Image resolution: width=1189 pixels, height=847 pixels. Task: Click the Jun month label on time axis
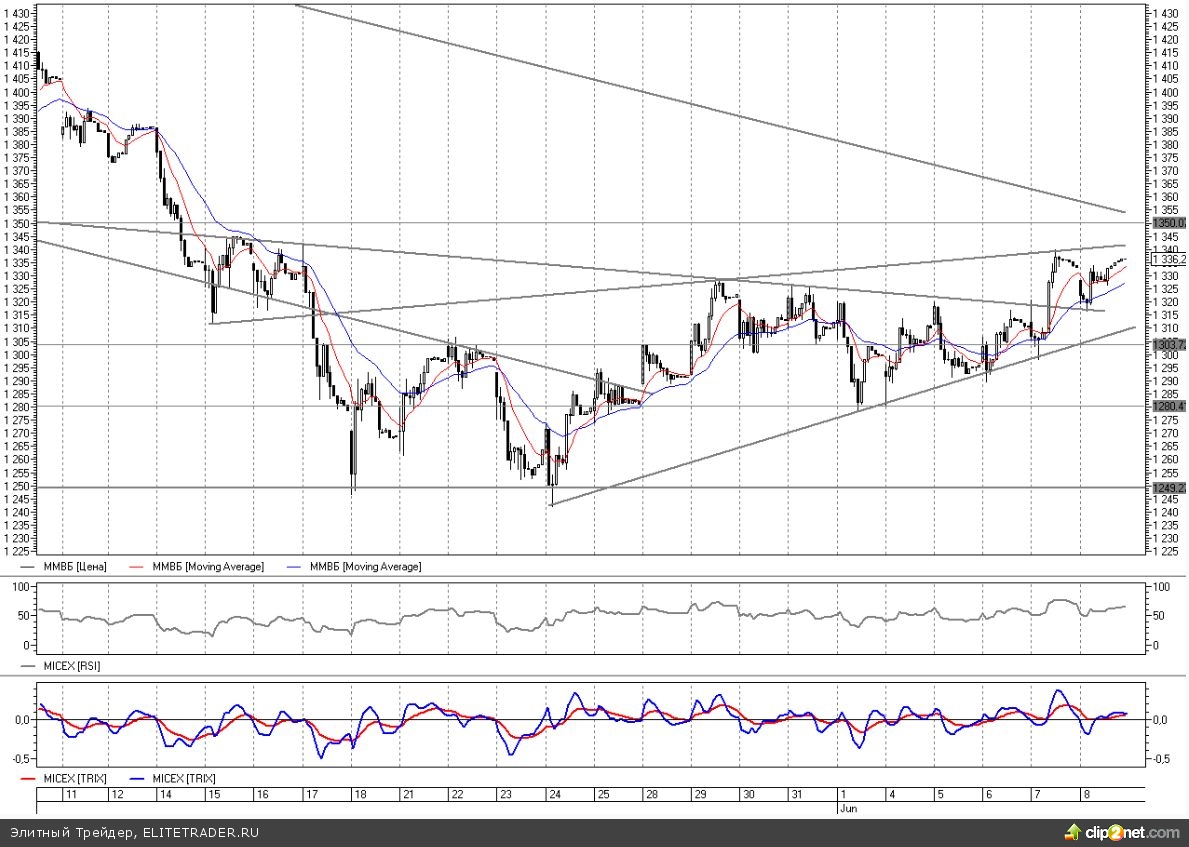(x=848, y=806)
